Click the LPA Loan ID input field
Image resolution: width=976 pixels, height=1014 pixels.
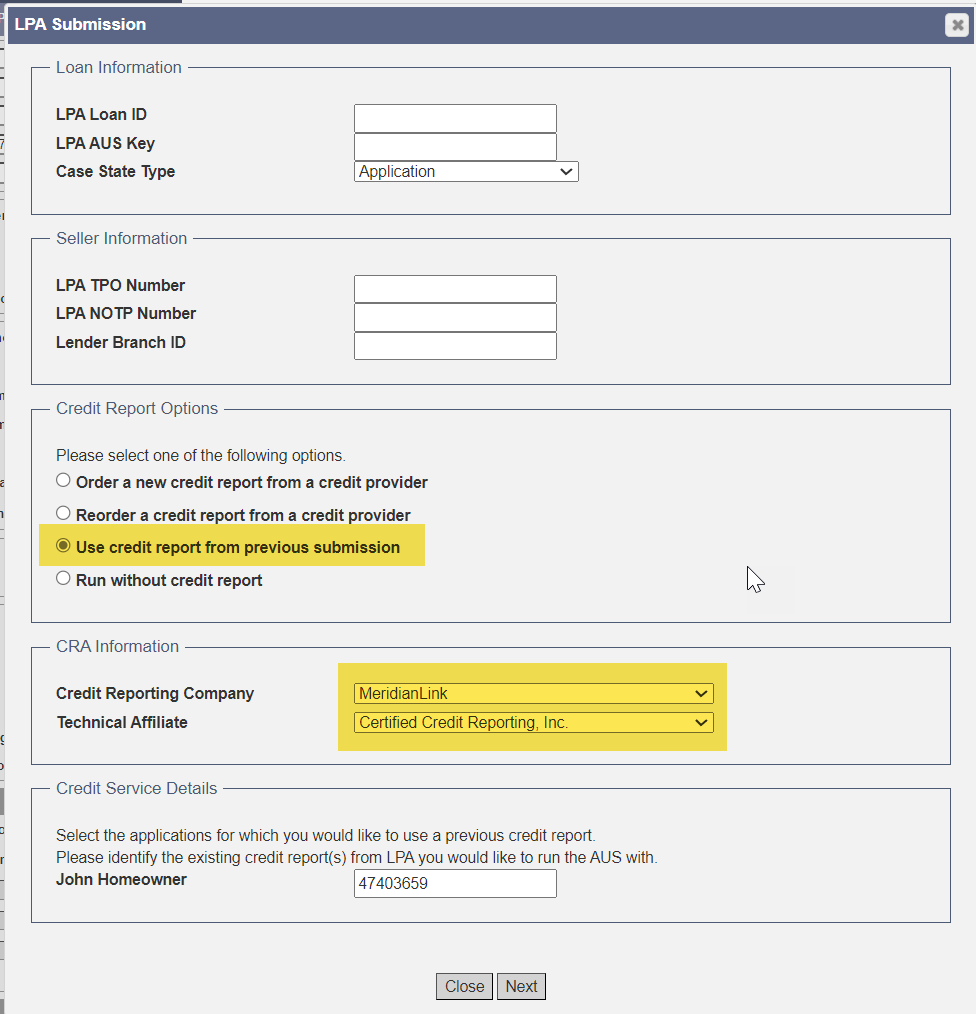click(455, 118)
